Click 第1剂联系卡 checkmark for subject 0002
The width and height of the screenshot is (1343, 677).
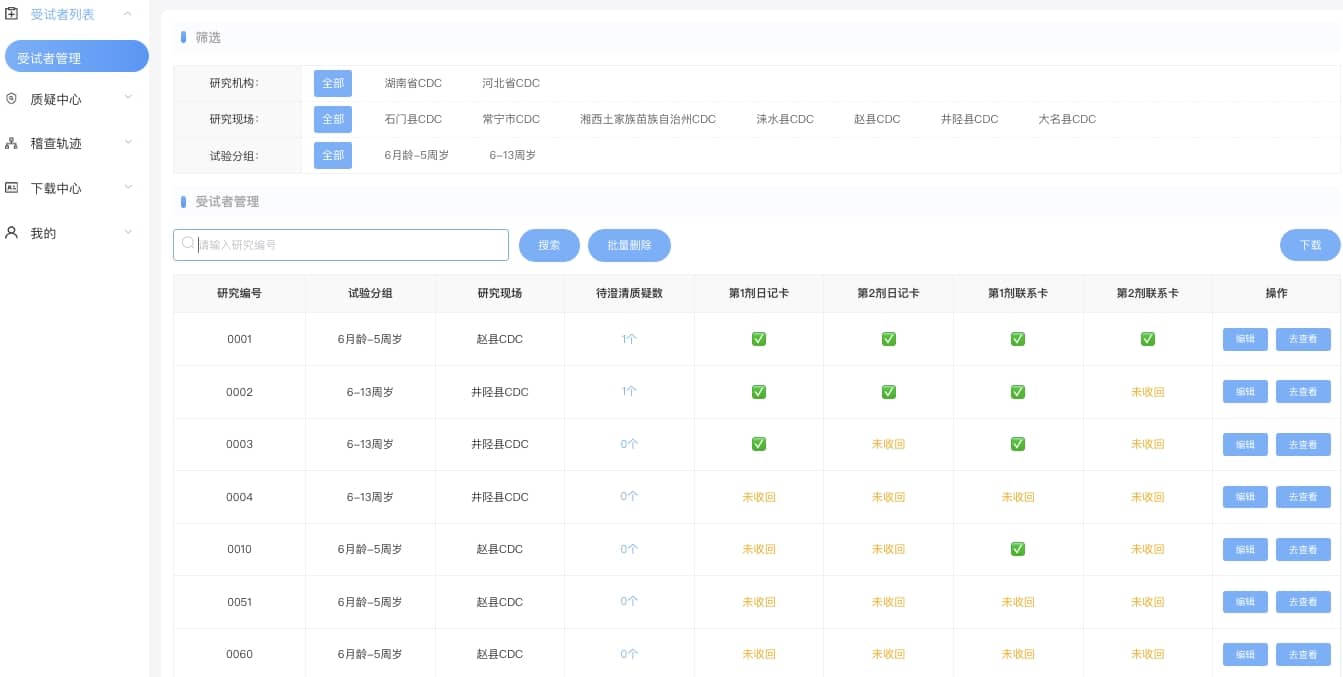click(x=1018, y=392)
